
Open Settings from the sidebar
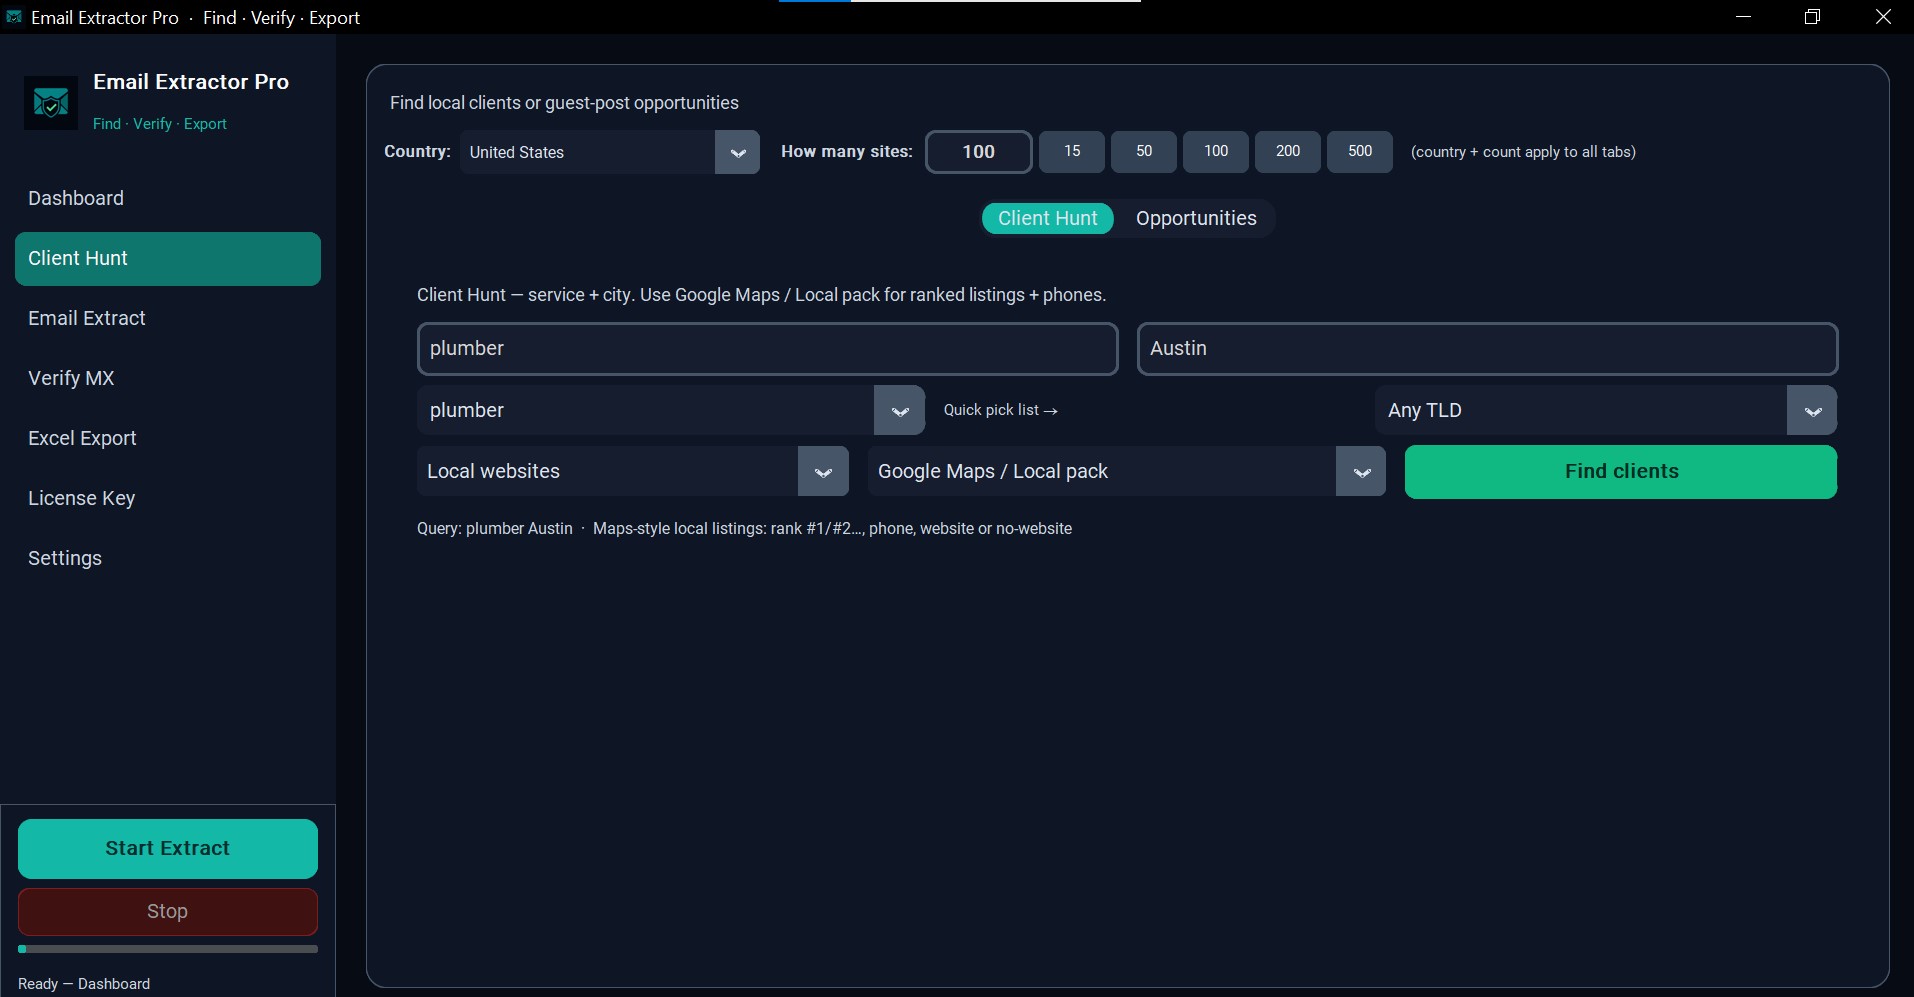(x=168, y=558)
